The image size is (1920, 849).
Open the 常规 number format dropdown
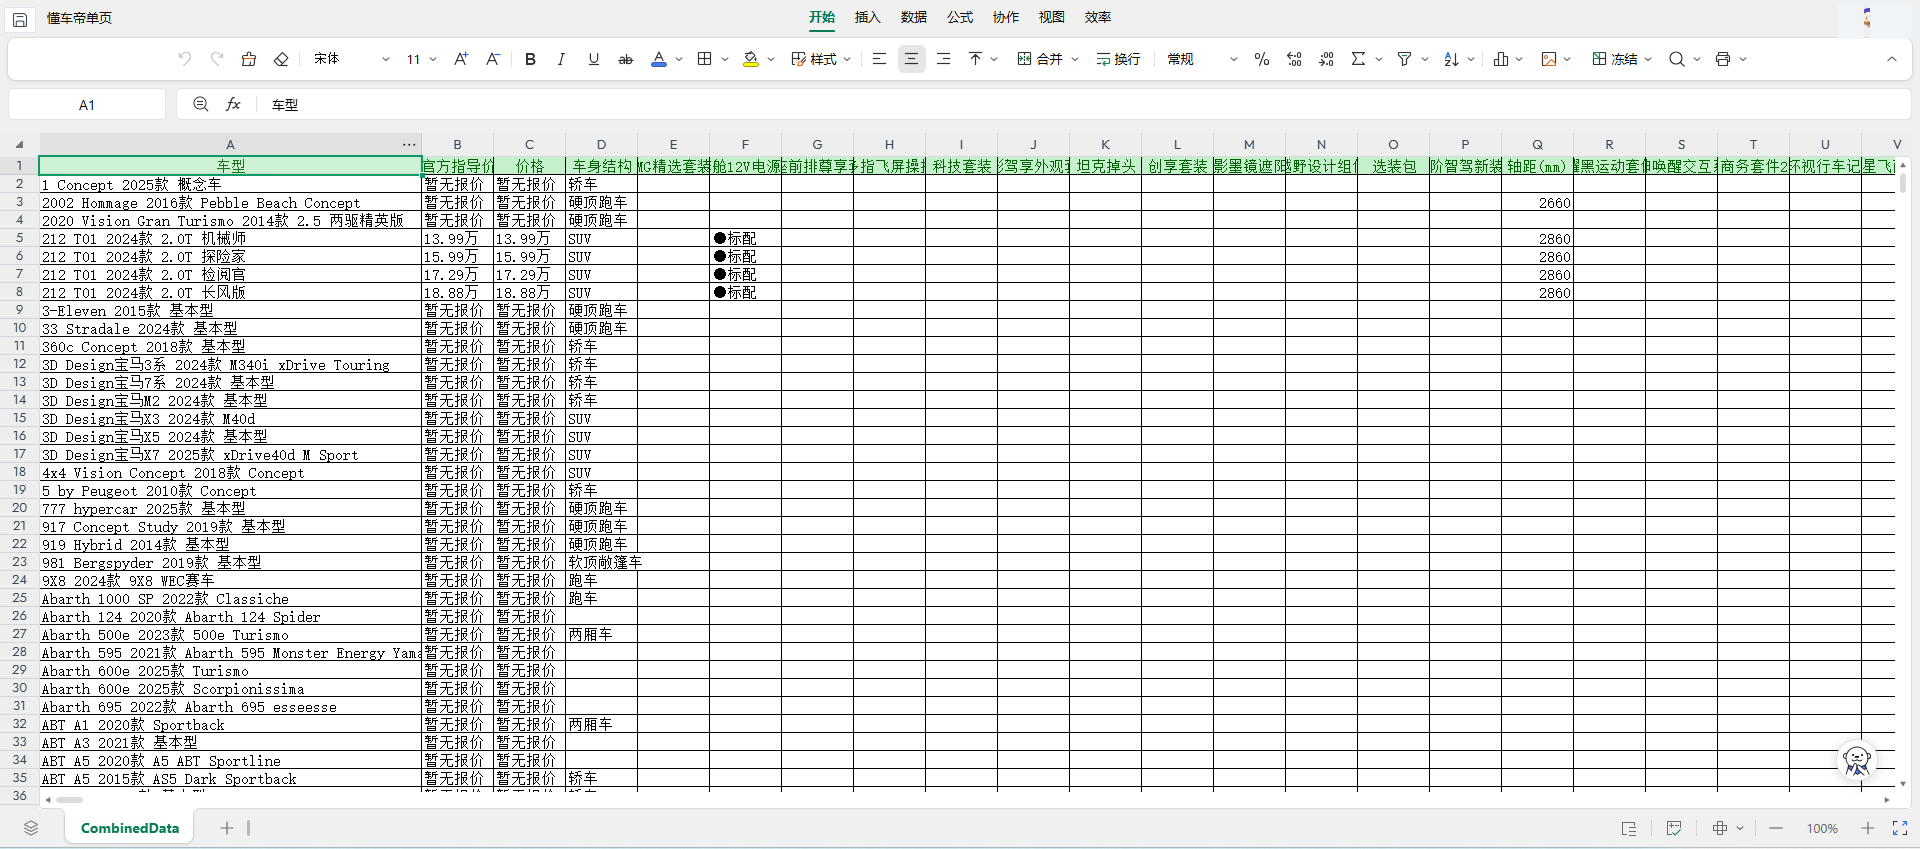point(1202,59)
